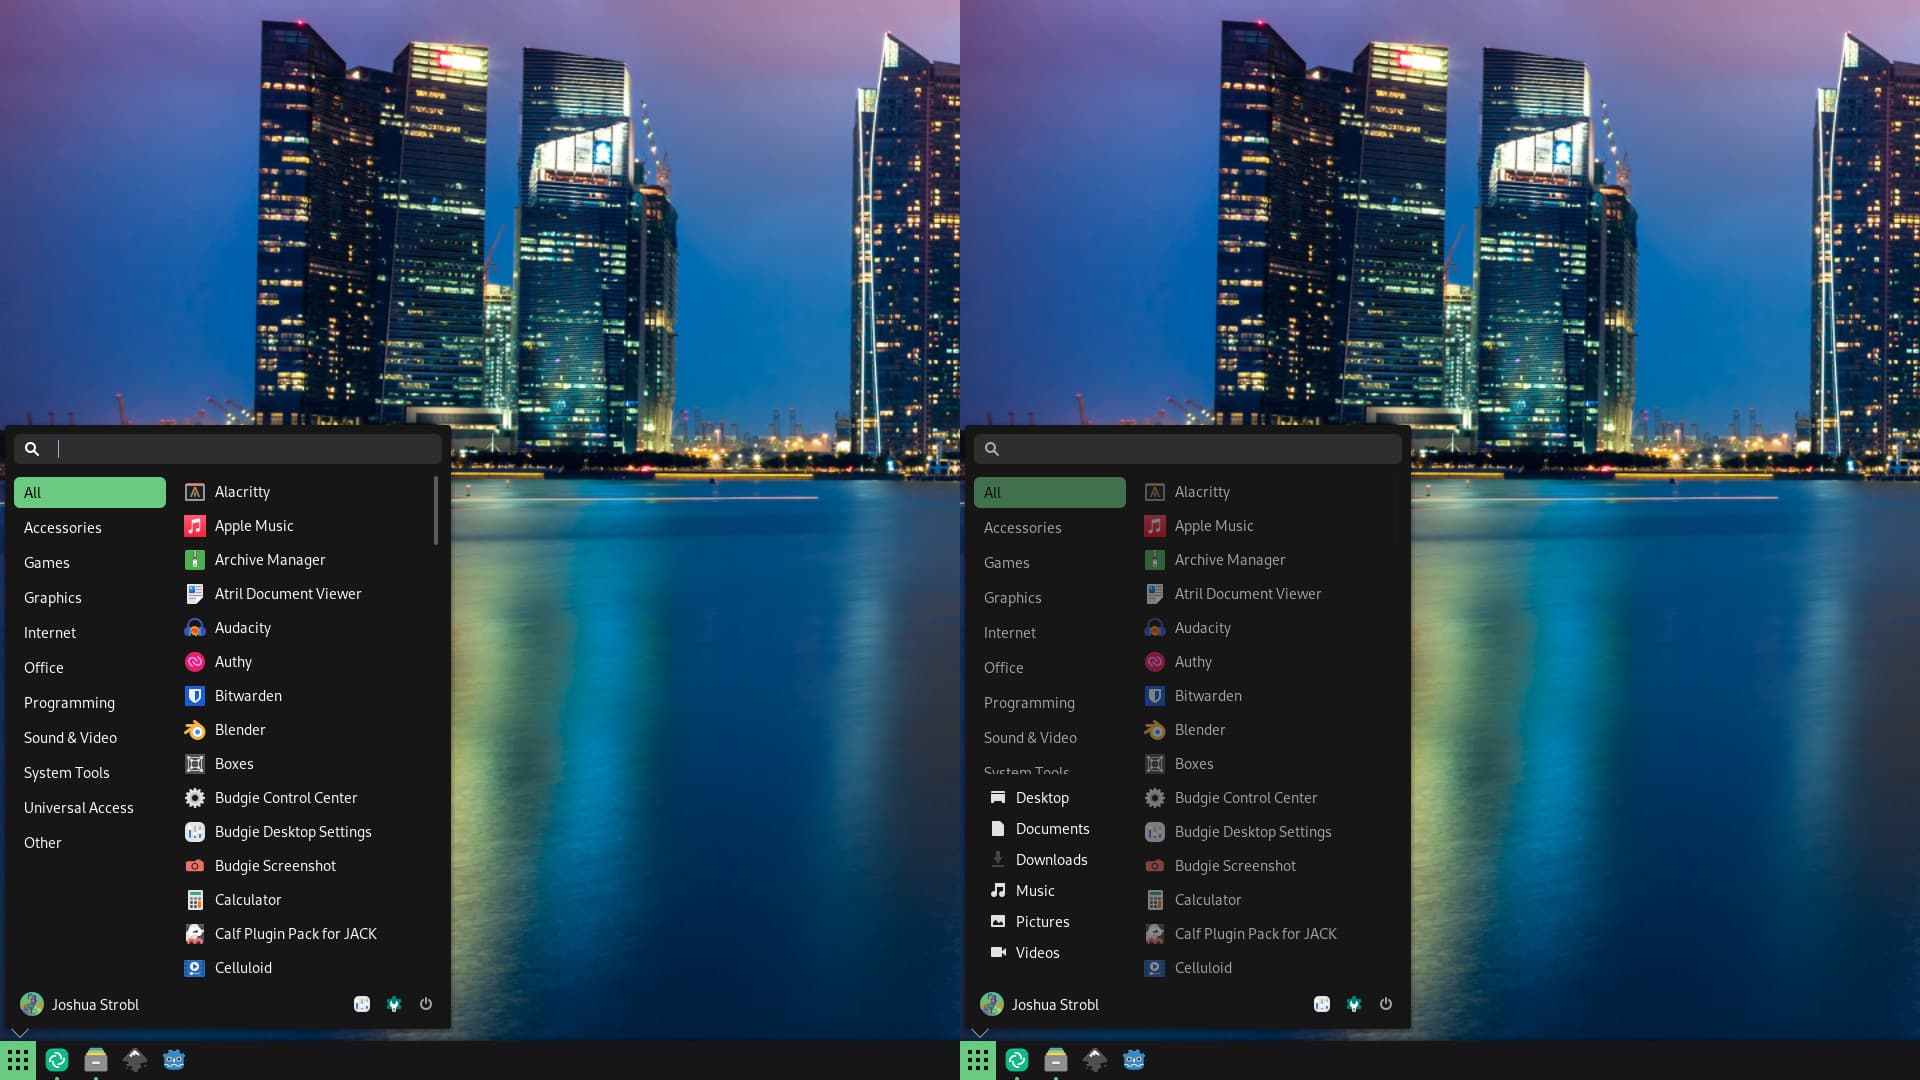Open Blender from the app list
1920x1080 pixels.
(x=240, y=729)
